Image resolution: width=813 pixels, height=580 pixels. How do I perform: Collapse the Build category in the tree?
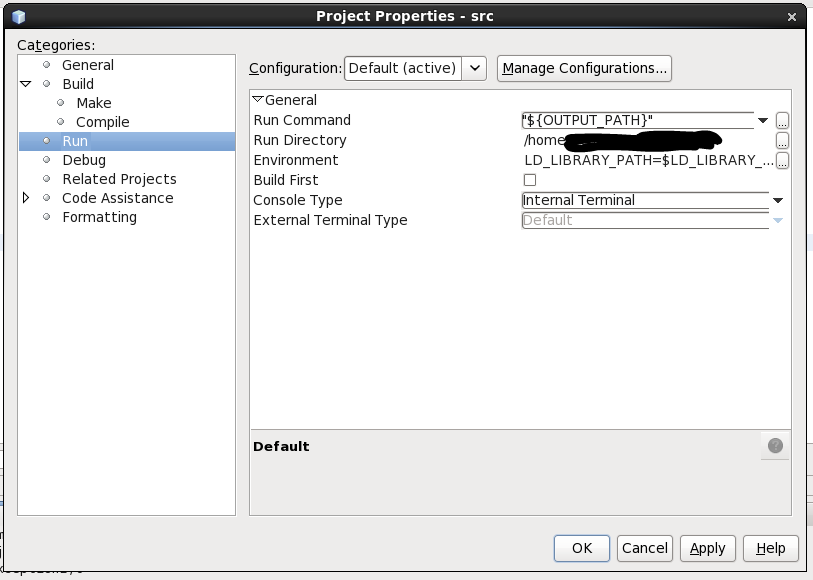tap(24, 84)
